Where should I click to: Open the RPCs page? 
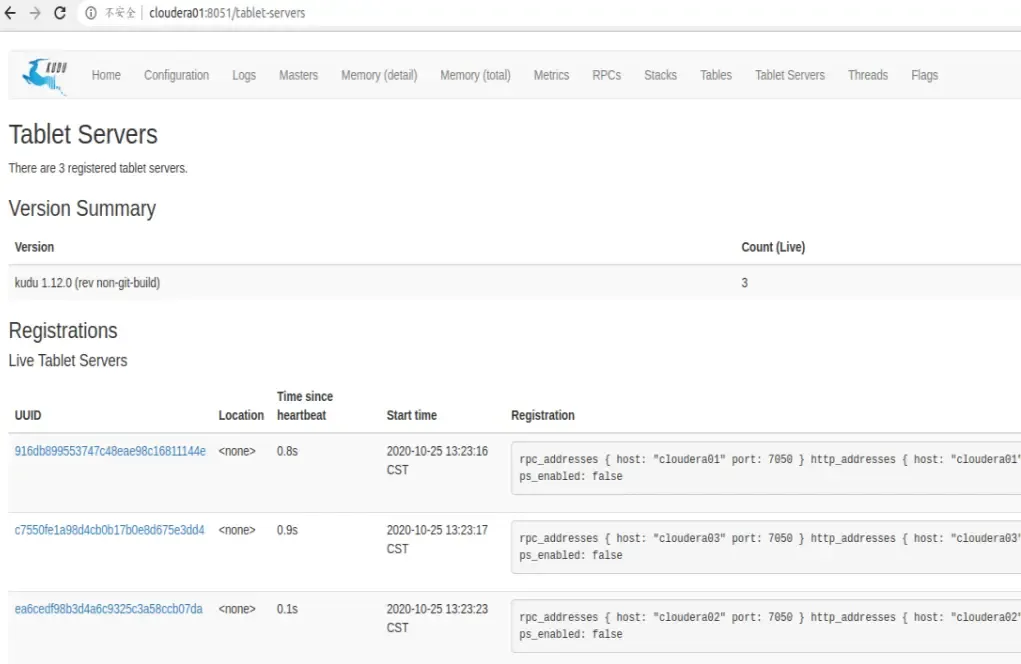[x=606, y=75]
